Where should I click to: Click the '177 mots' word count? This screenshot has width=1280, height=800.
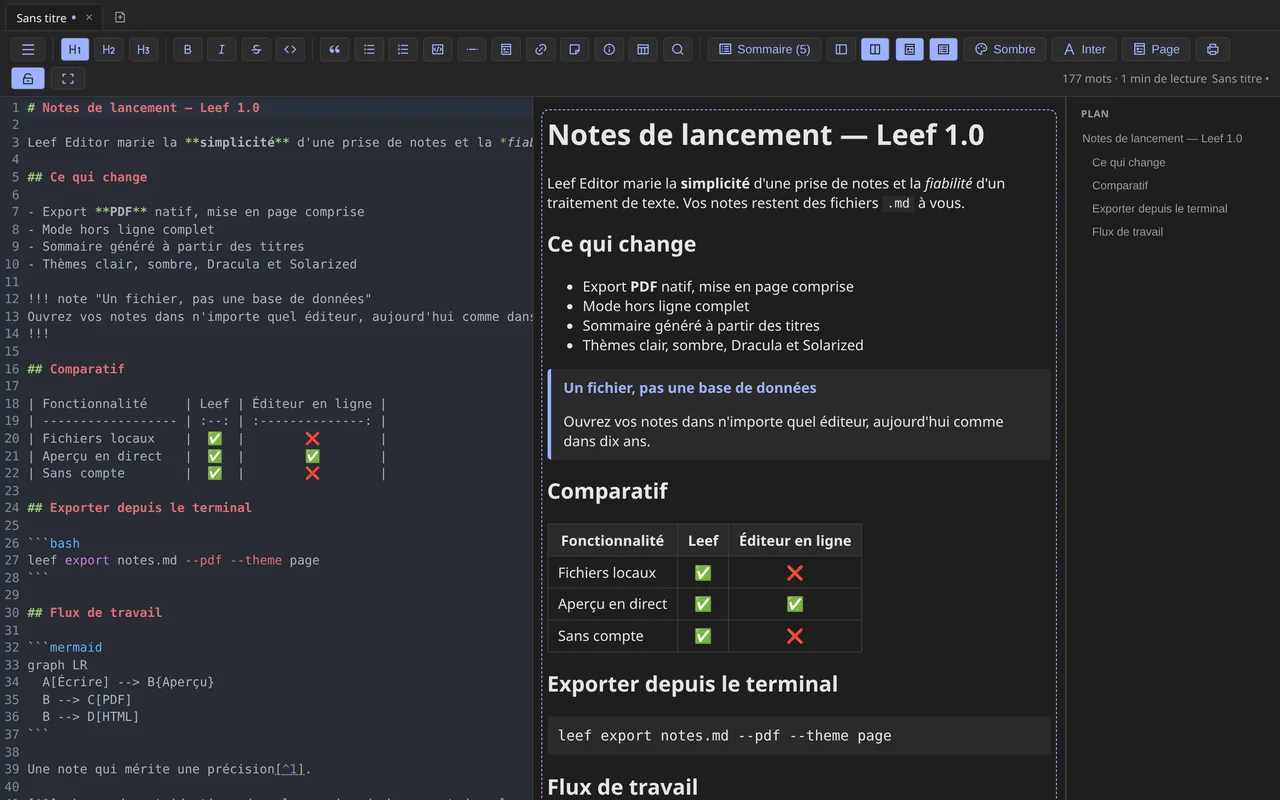[x=1087, y=78]
